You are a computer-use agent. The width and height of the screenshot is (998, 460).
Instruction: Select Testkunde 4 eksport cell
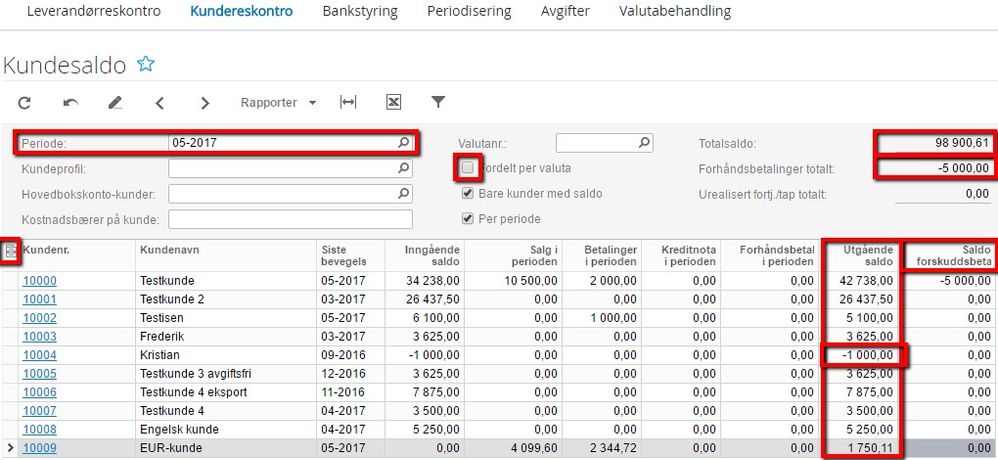(x=227, y=393)
